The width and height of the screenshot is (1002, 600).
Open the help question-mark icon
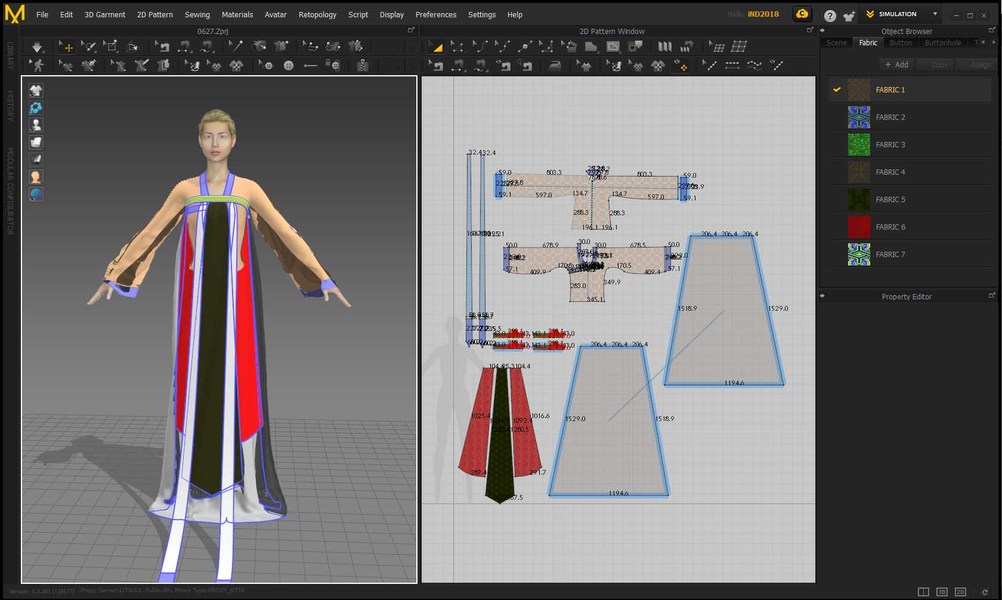[x=829, y=15]
